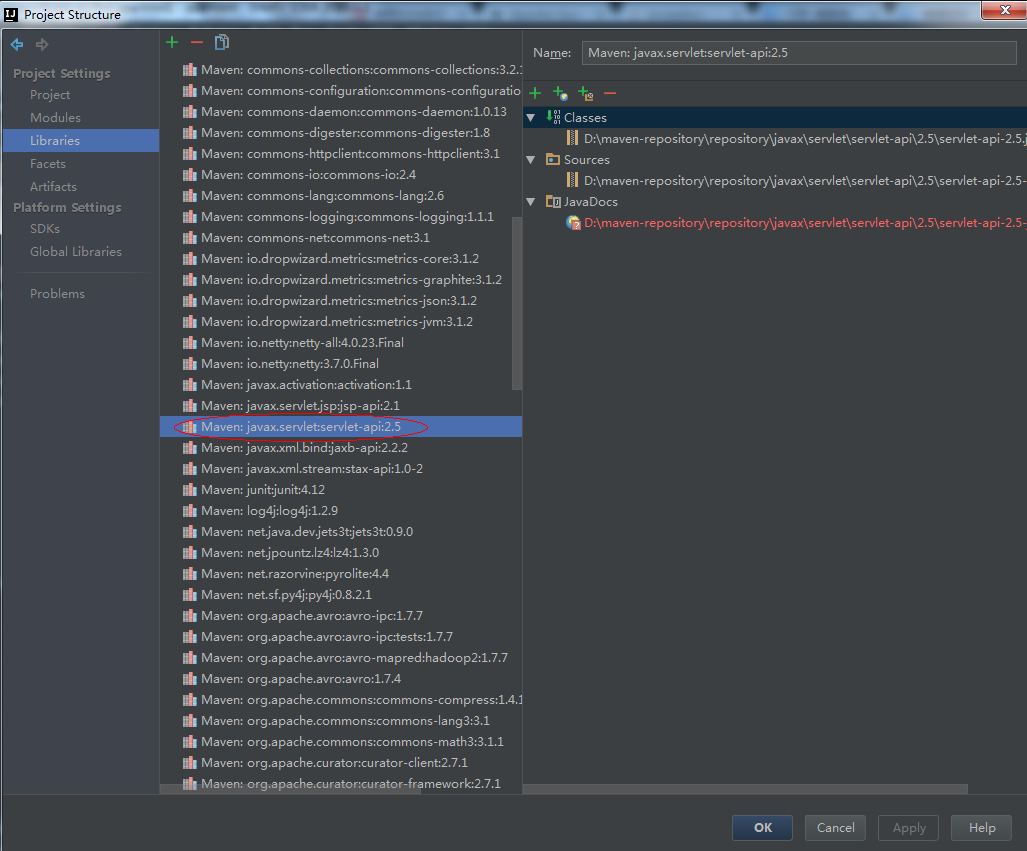Image resolution: width=1027 pixels, height=851 pixels.
Task: Select the red JavaDocs jar path entry
Action: coord(804,223)
